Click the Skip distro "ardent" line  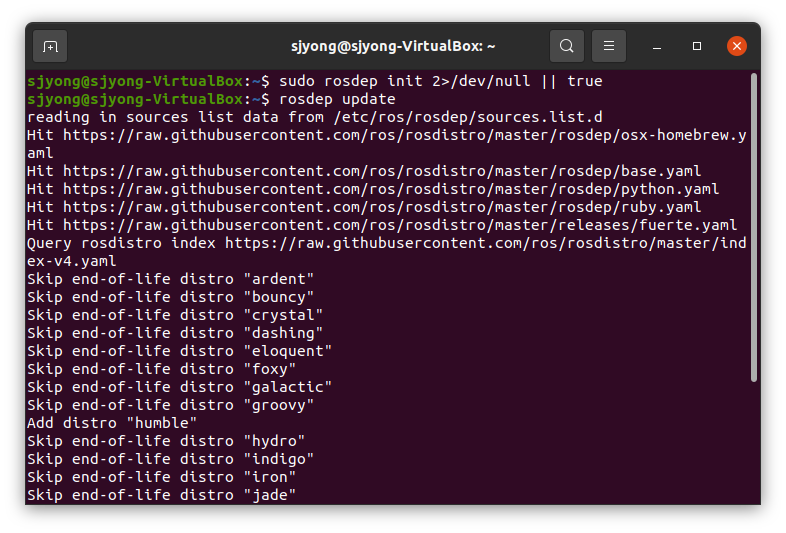coord(170,279)
